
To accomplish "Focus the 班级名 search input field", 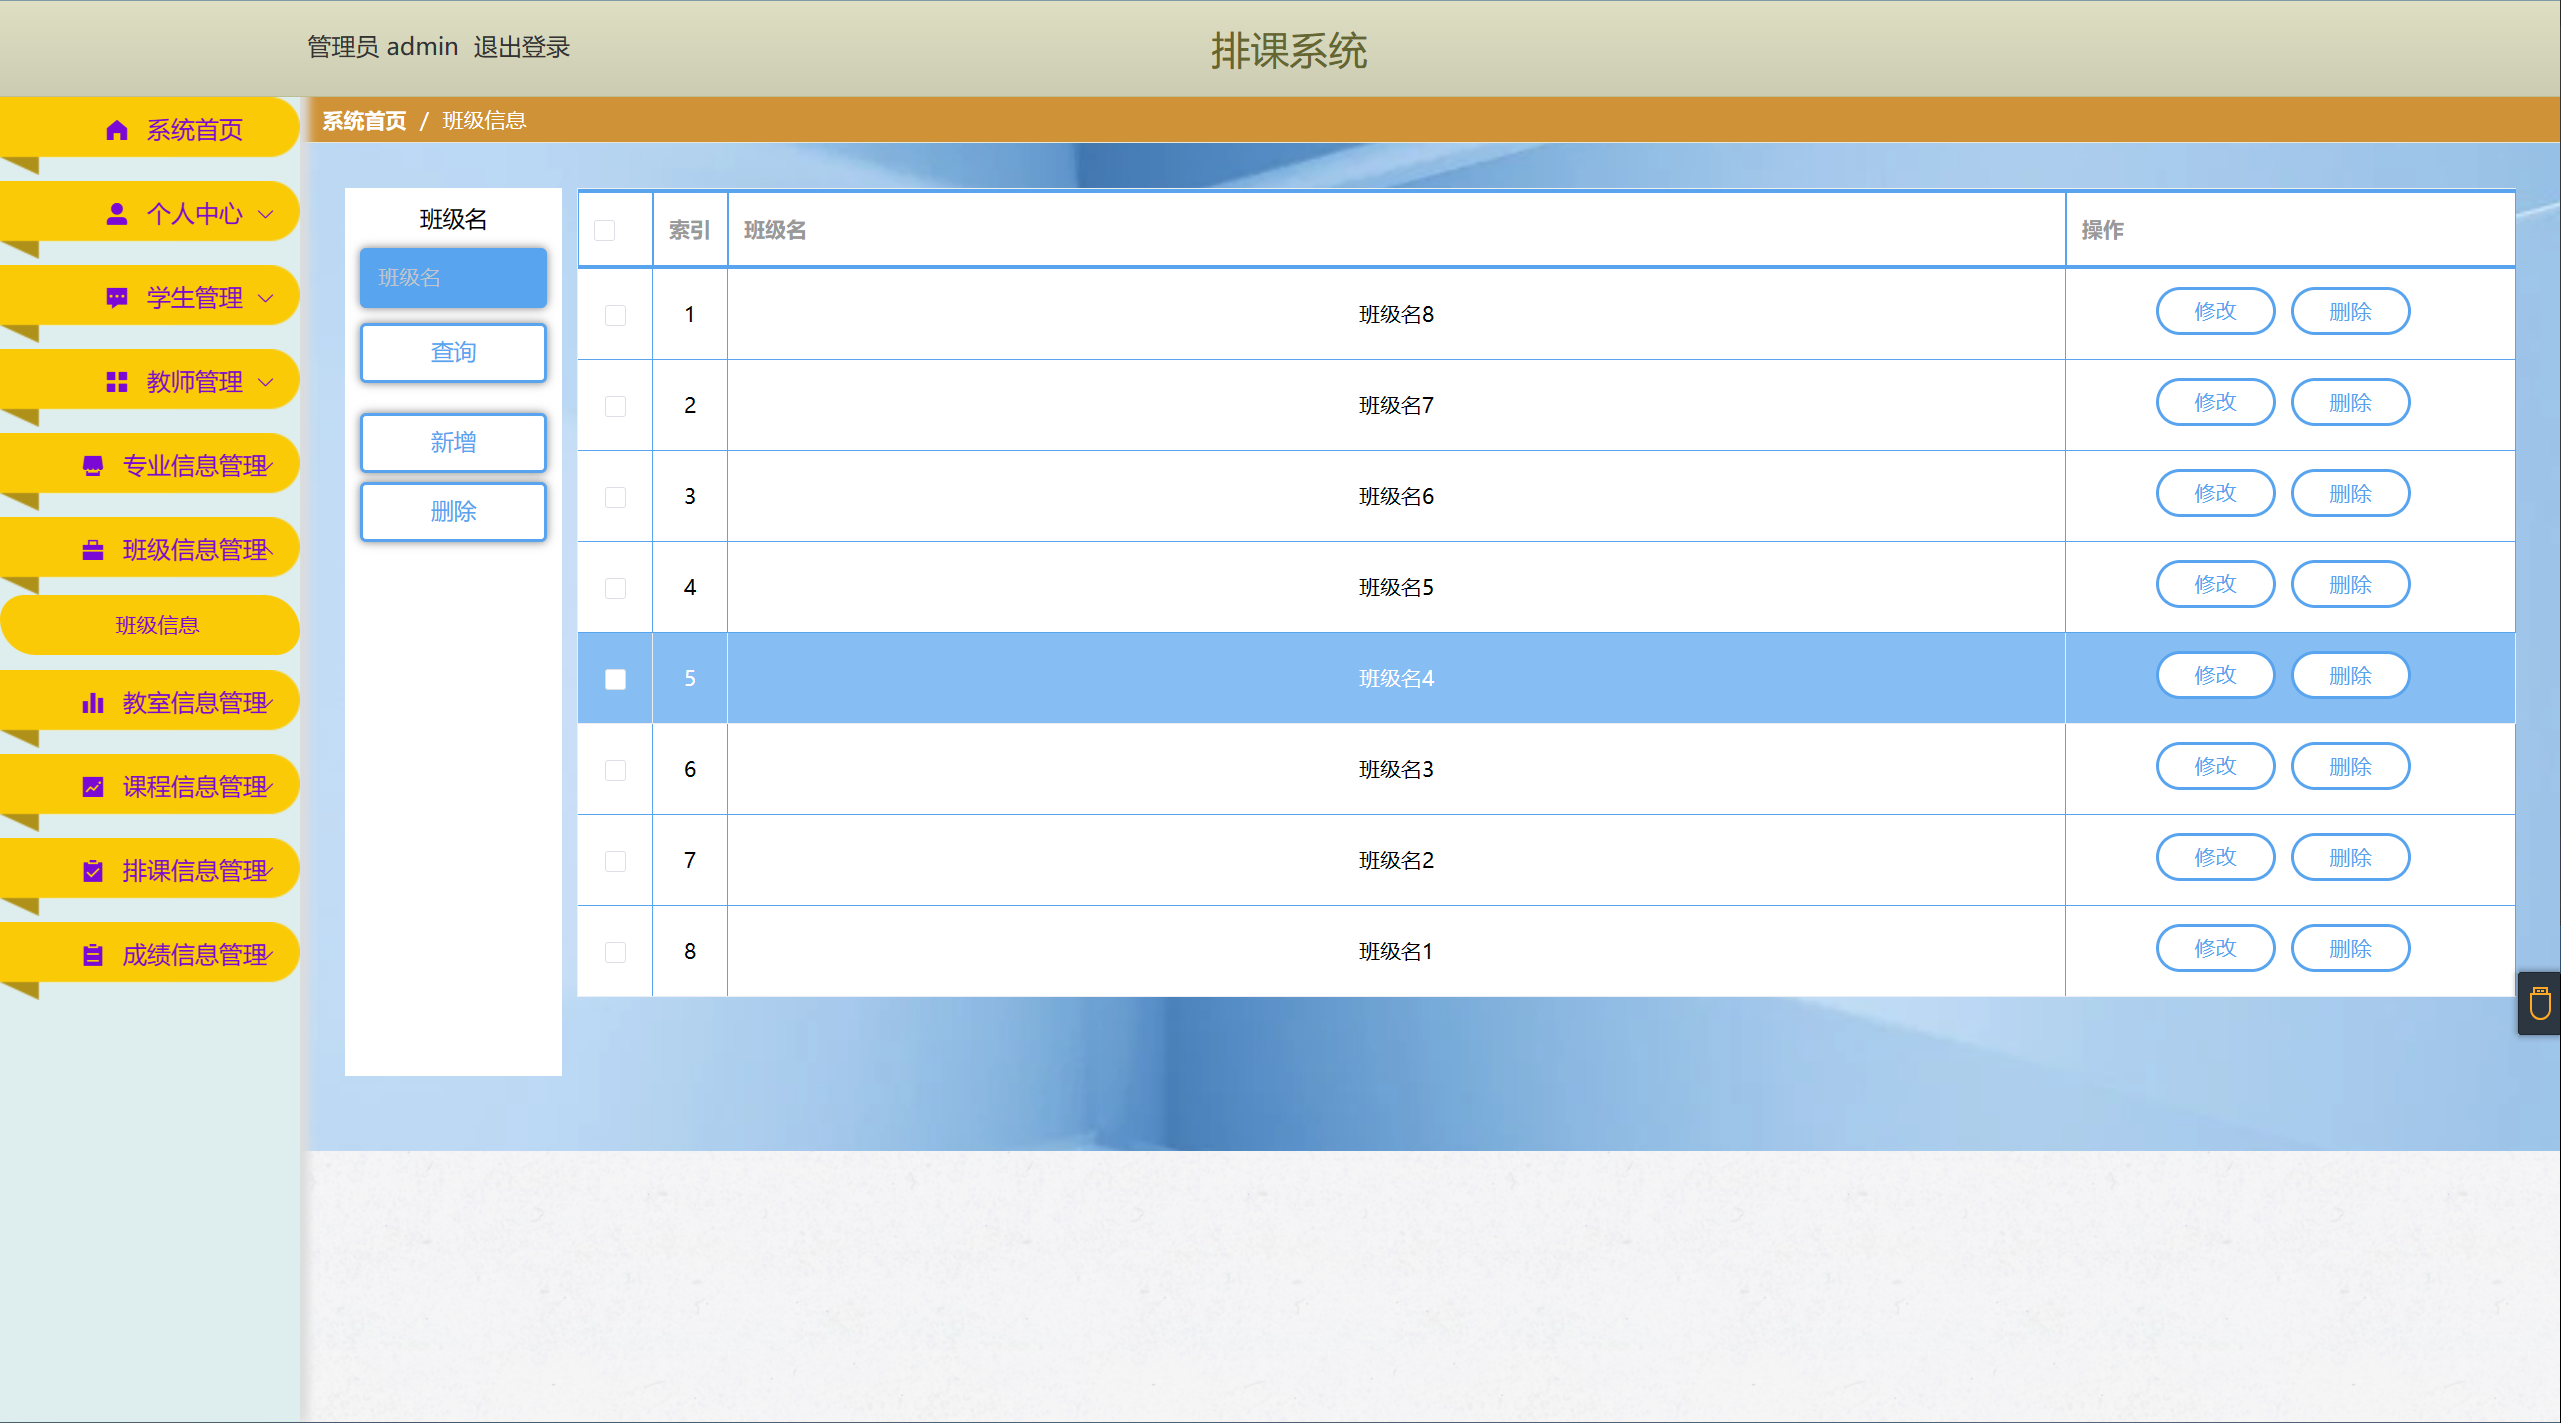I will click(453, 278).
